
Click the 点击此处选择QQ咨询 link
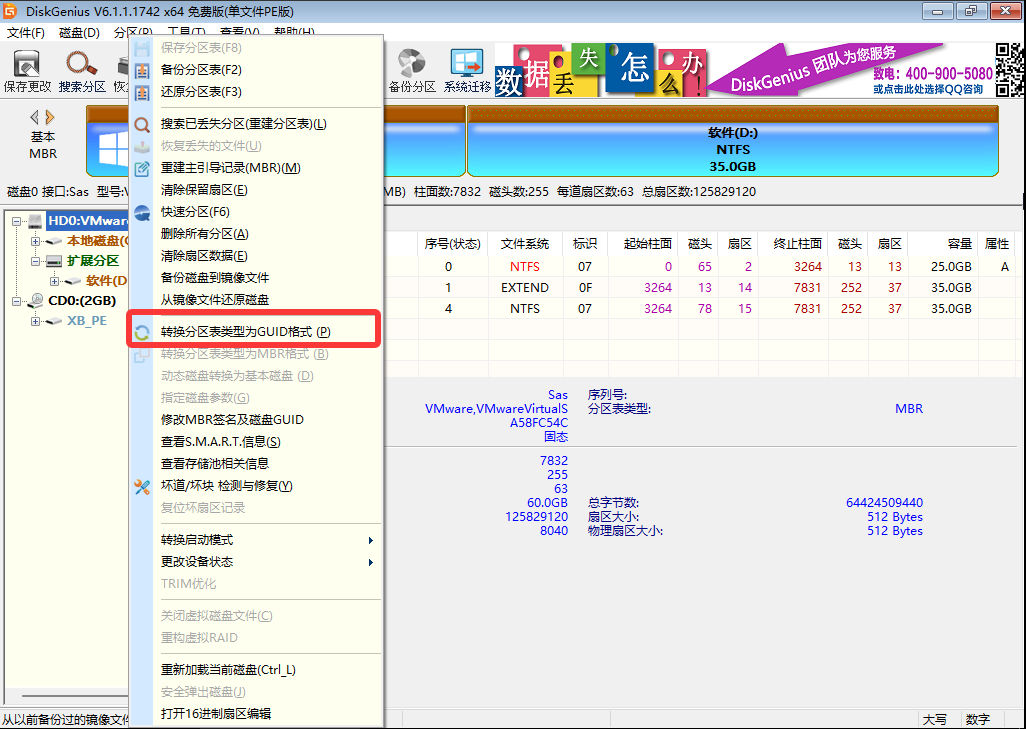930,85
